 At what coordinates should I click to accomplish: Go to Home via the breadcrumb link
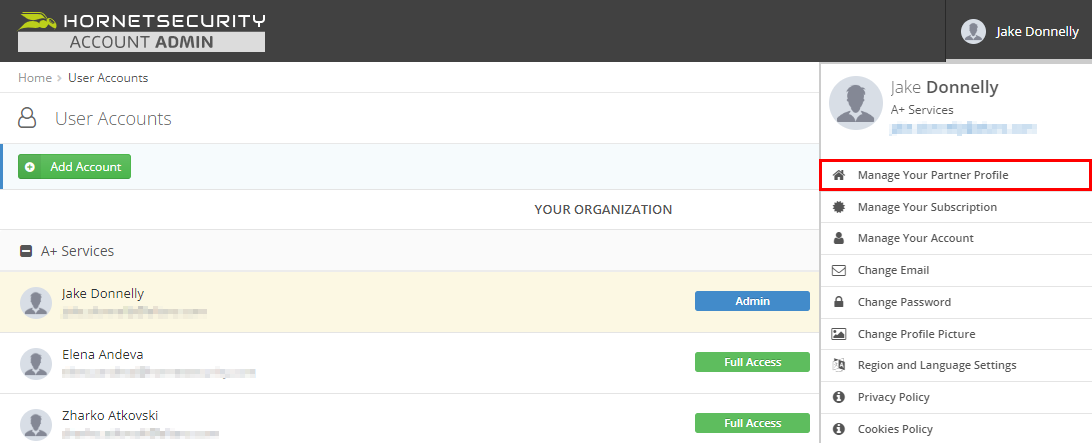tap(35, 78)
